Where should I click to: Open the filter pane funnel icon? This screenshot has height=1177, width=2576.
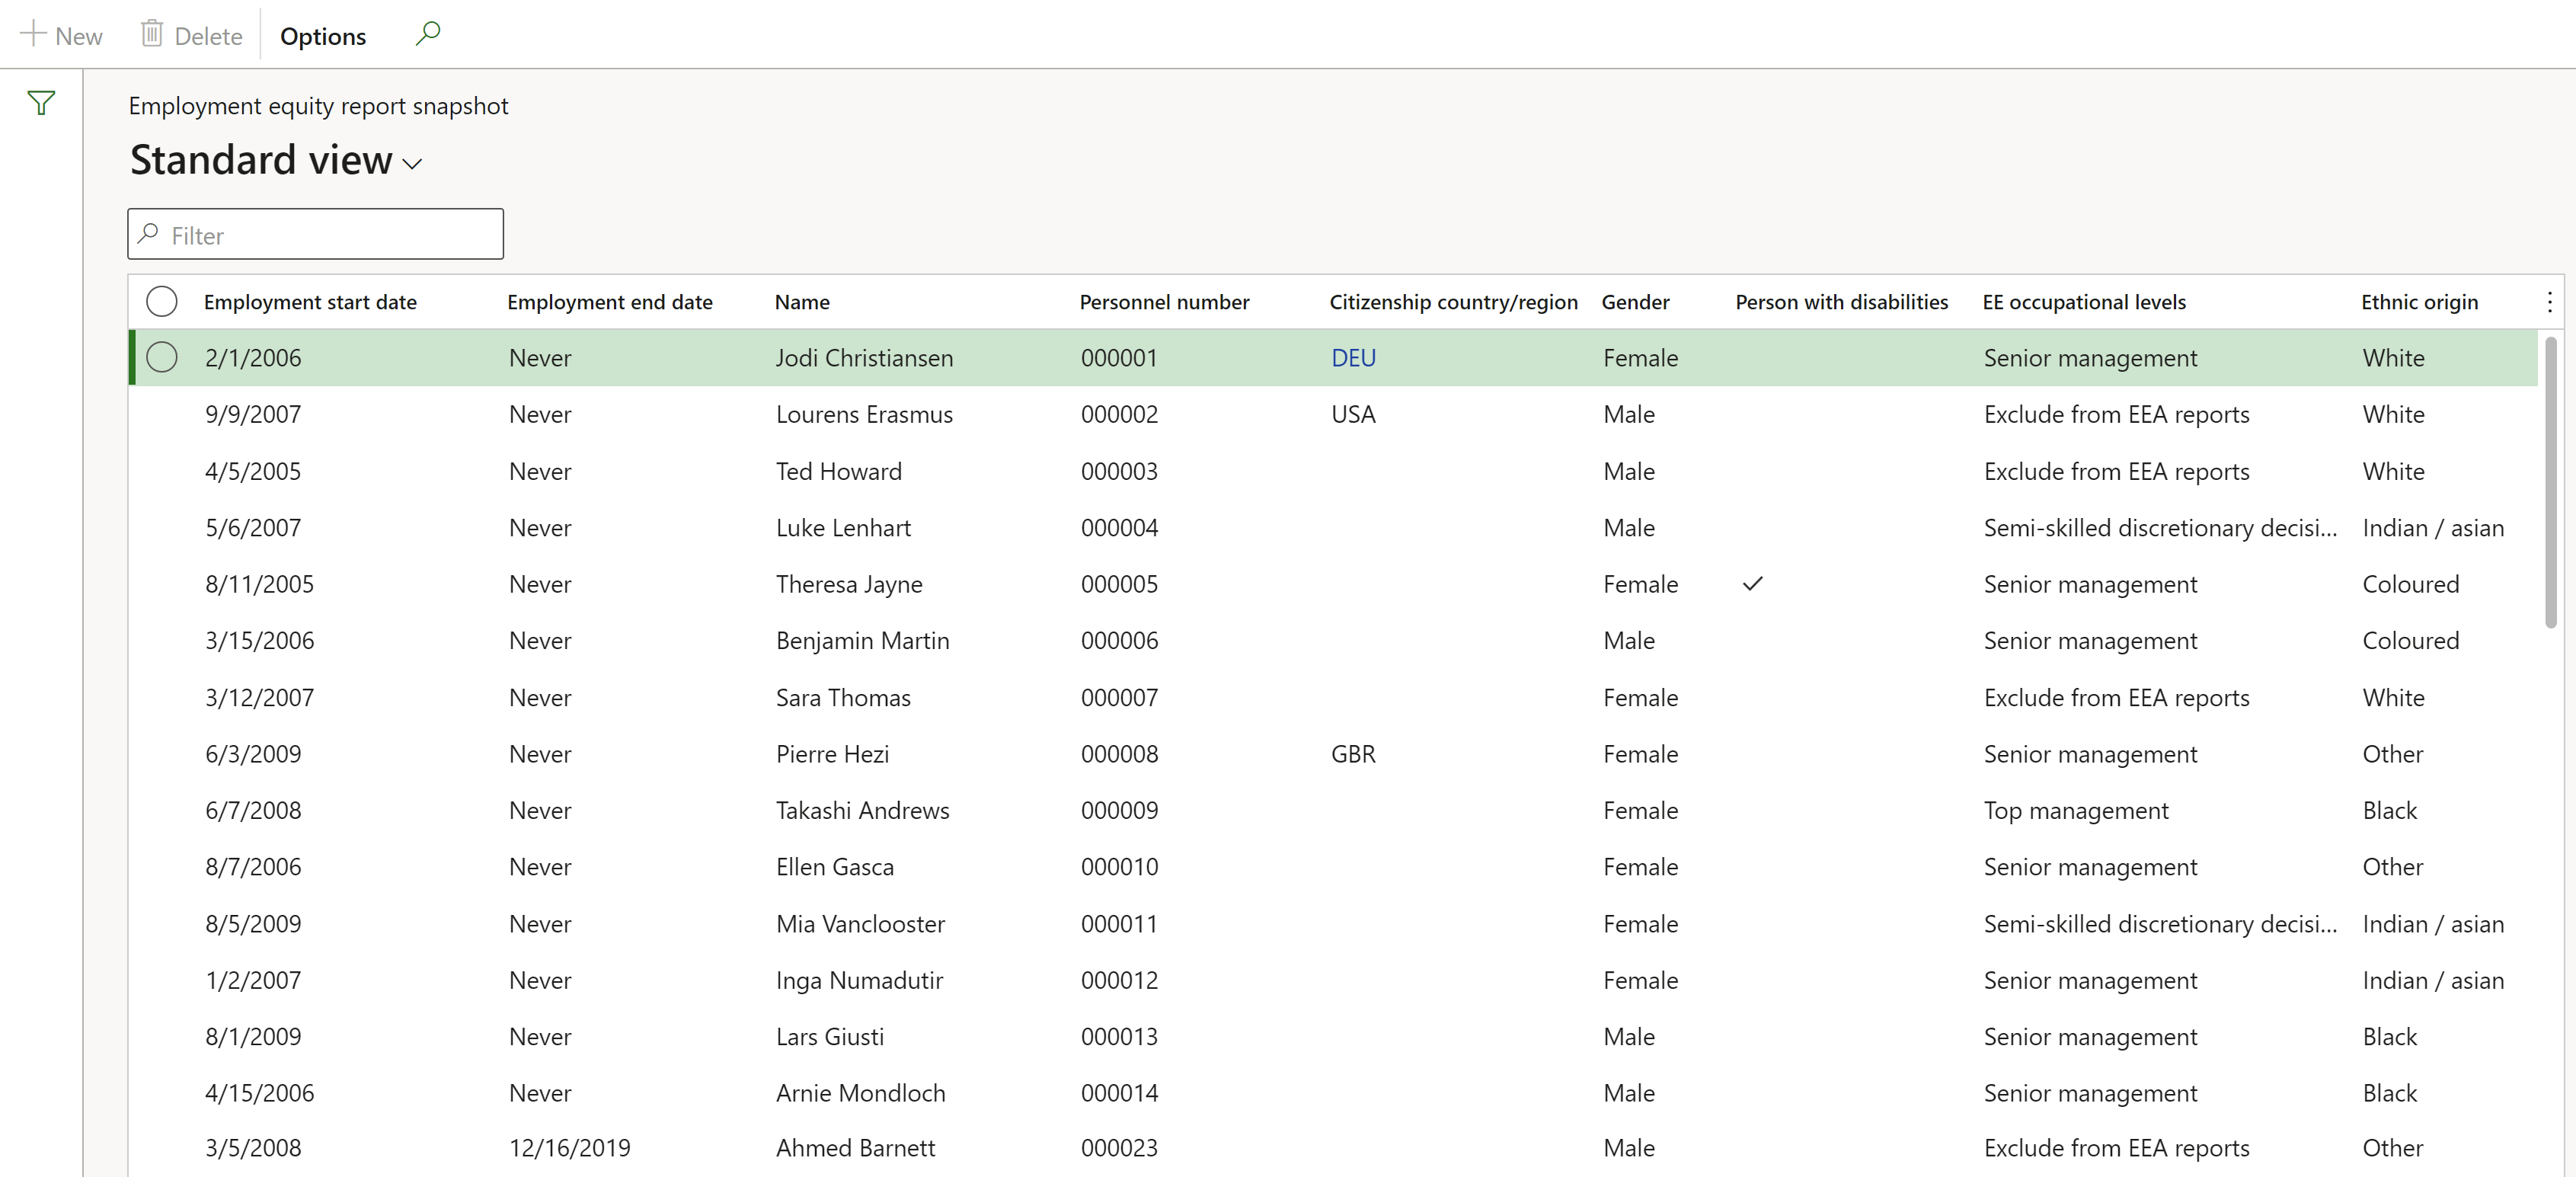click(41, 103)
